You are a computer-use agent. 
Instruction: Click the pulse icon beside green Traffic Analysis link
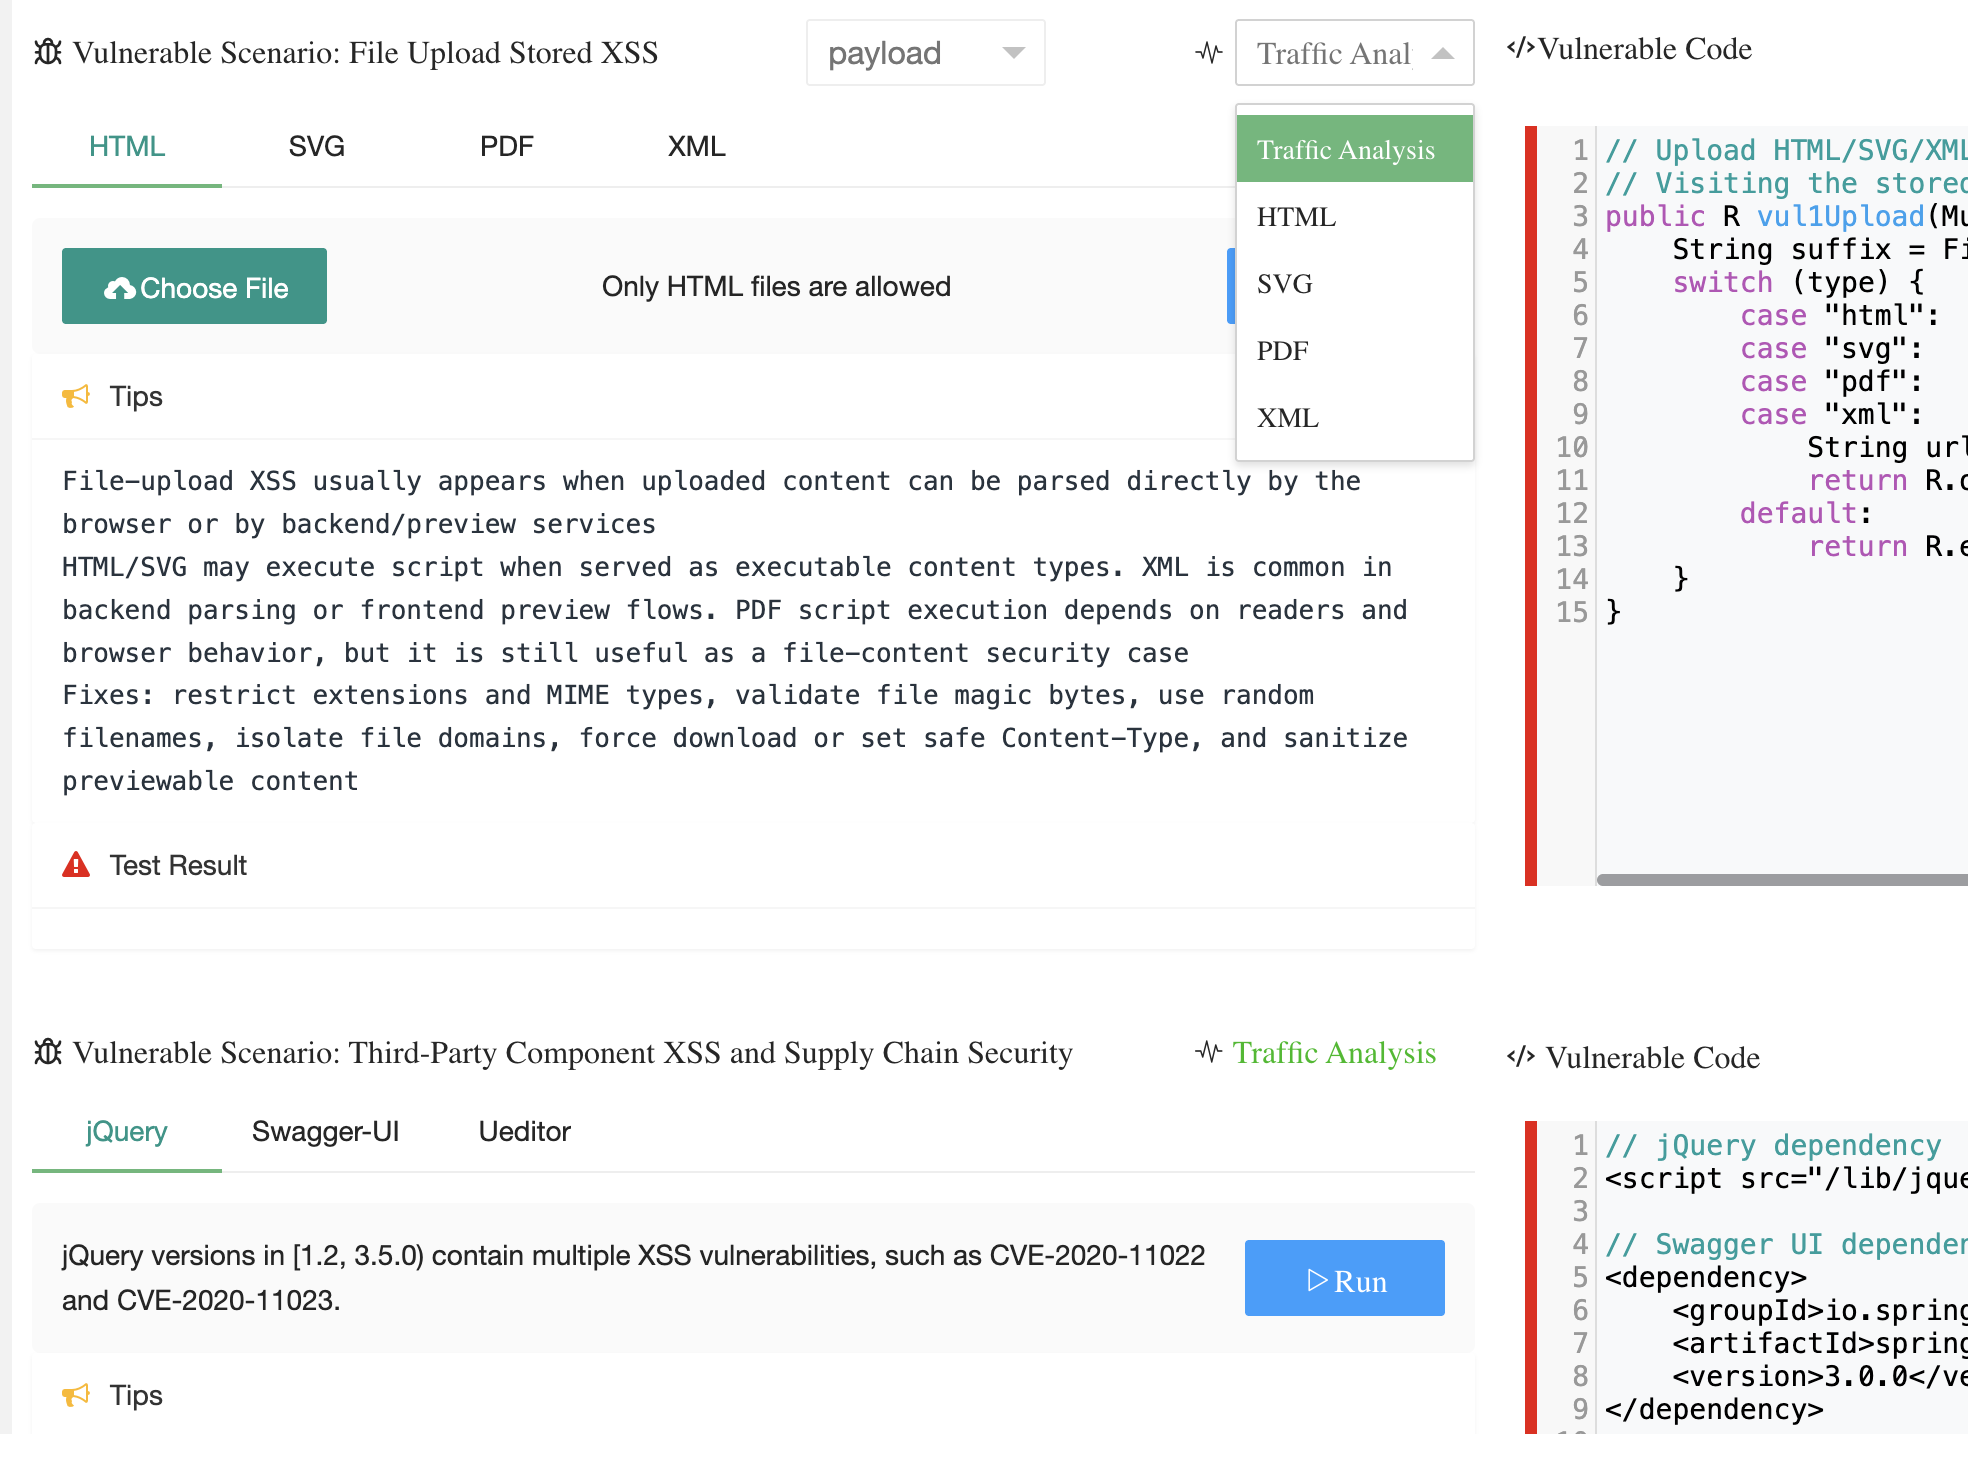tap(1209, 1052)
